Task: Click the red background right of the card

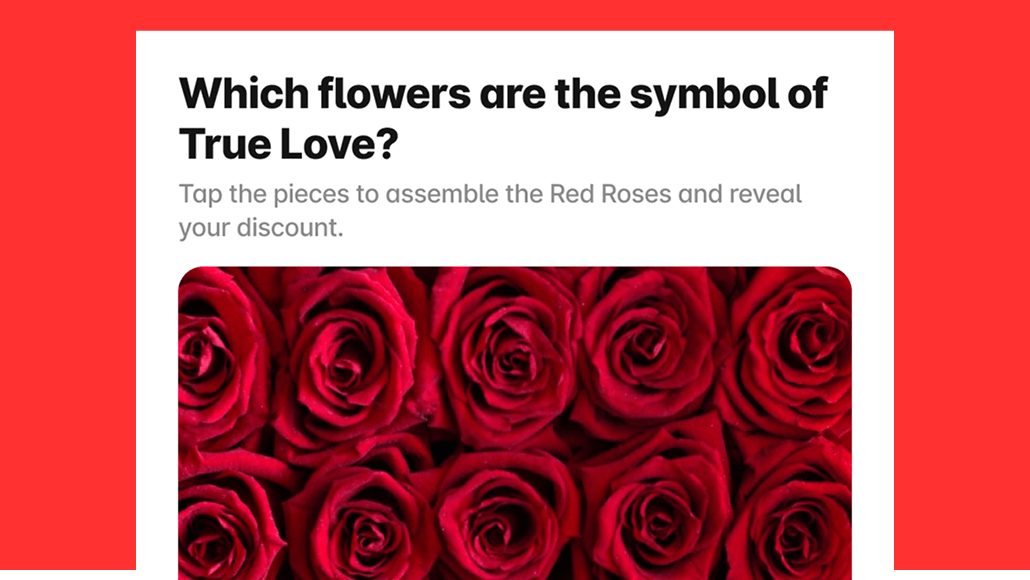Action: click(962, 300)
